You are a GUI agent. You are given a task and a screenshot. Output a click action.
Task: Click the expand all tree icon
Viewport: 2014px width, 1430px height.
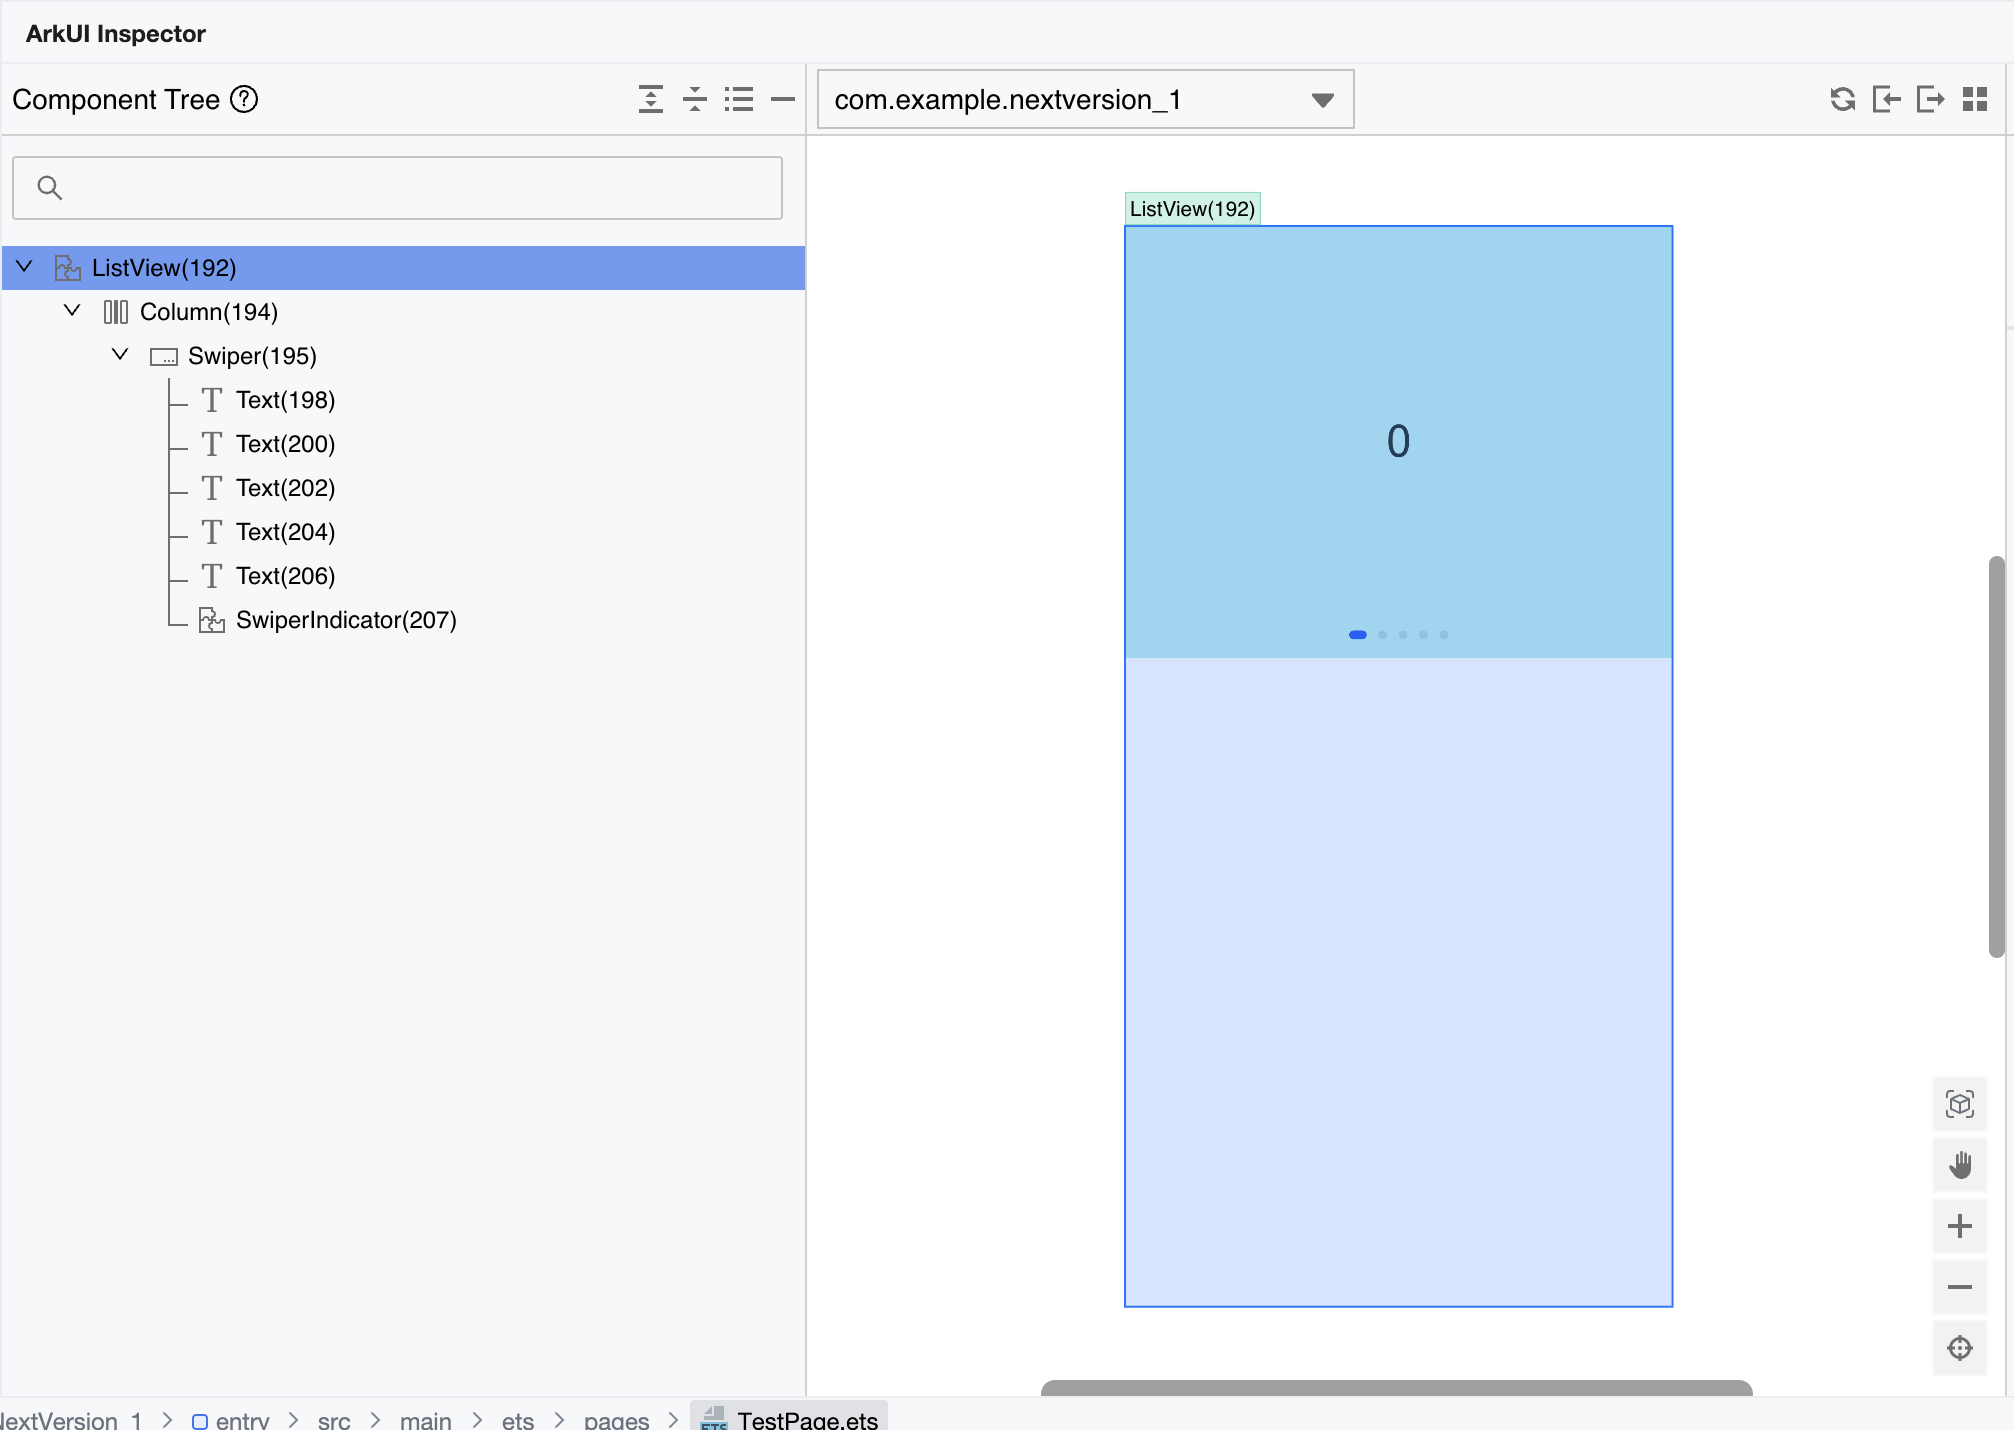tap(651, 99)
